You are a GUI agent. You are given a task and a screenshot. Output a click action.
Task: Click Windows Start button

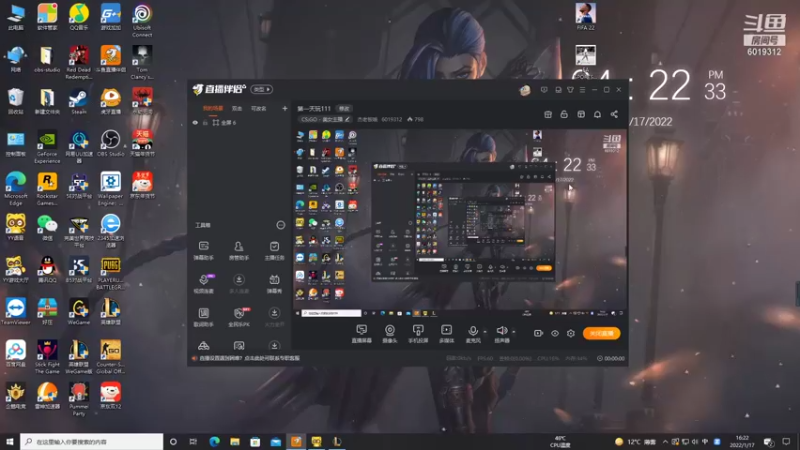[9, 441]
